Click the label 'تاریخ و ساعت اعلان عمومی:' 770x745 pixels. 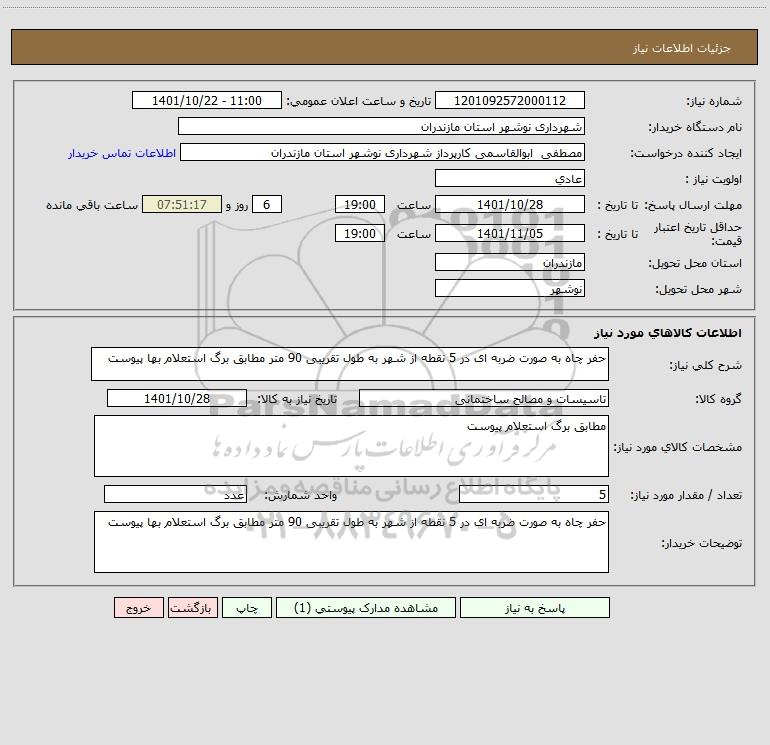click(358, 101)
